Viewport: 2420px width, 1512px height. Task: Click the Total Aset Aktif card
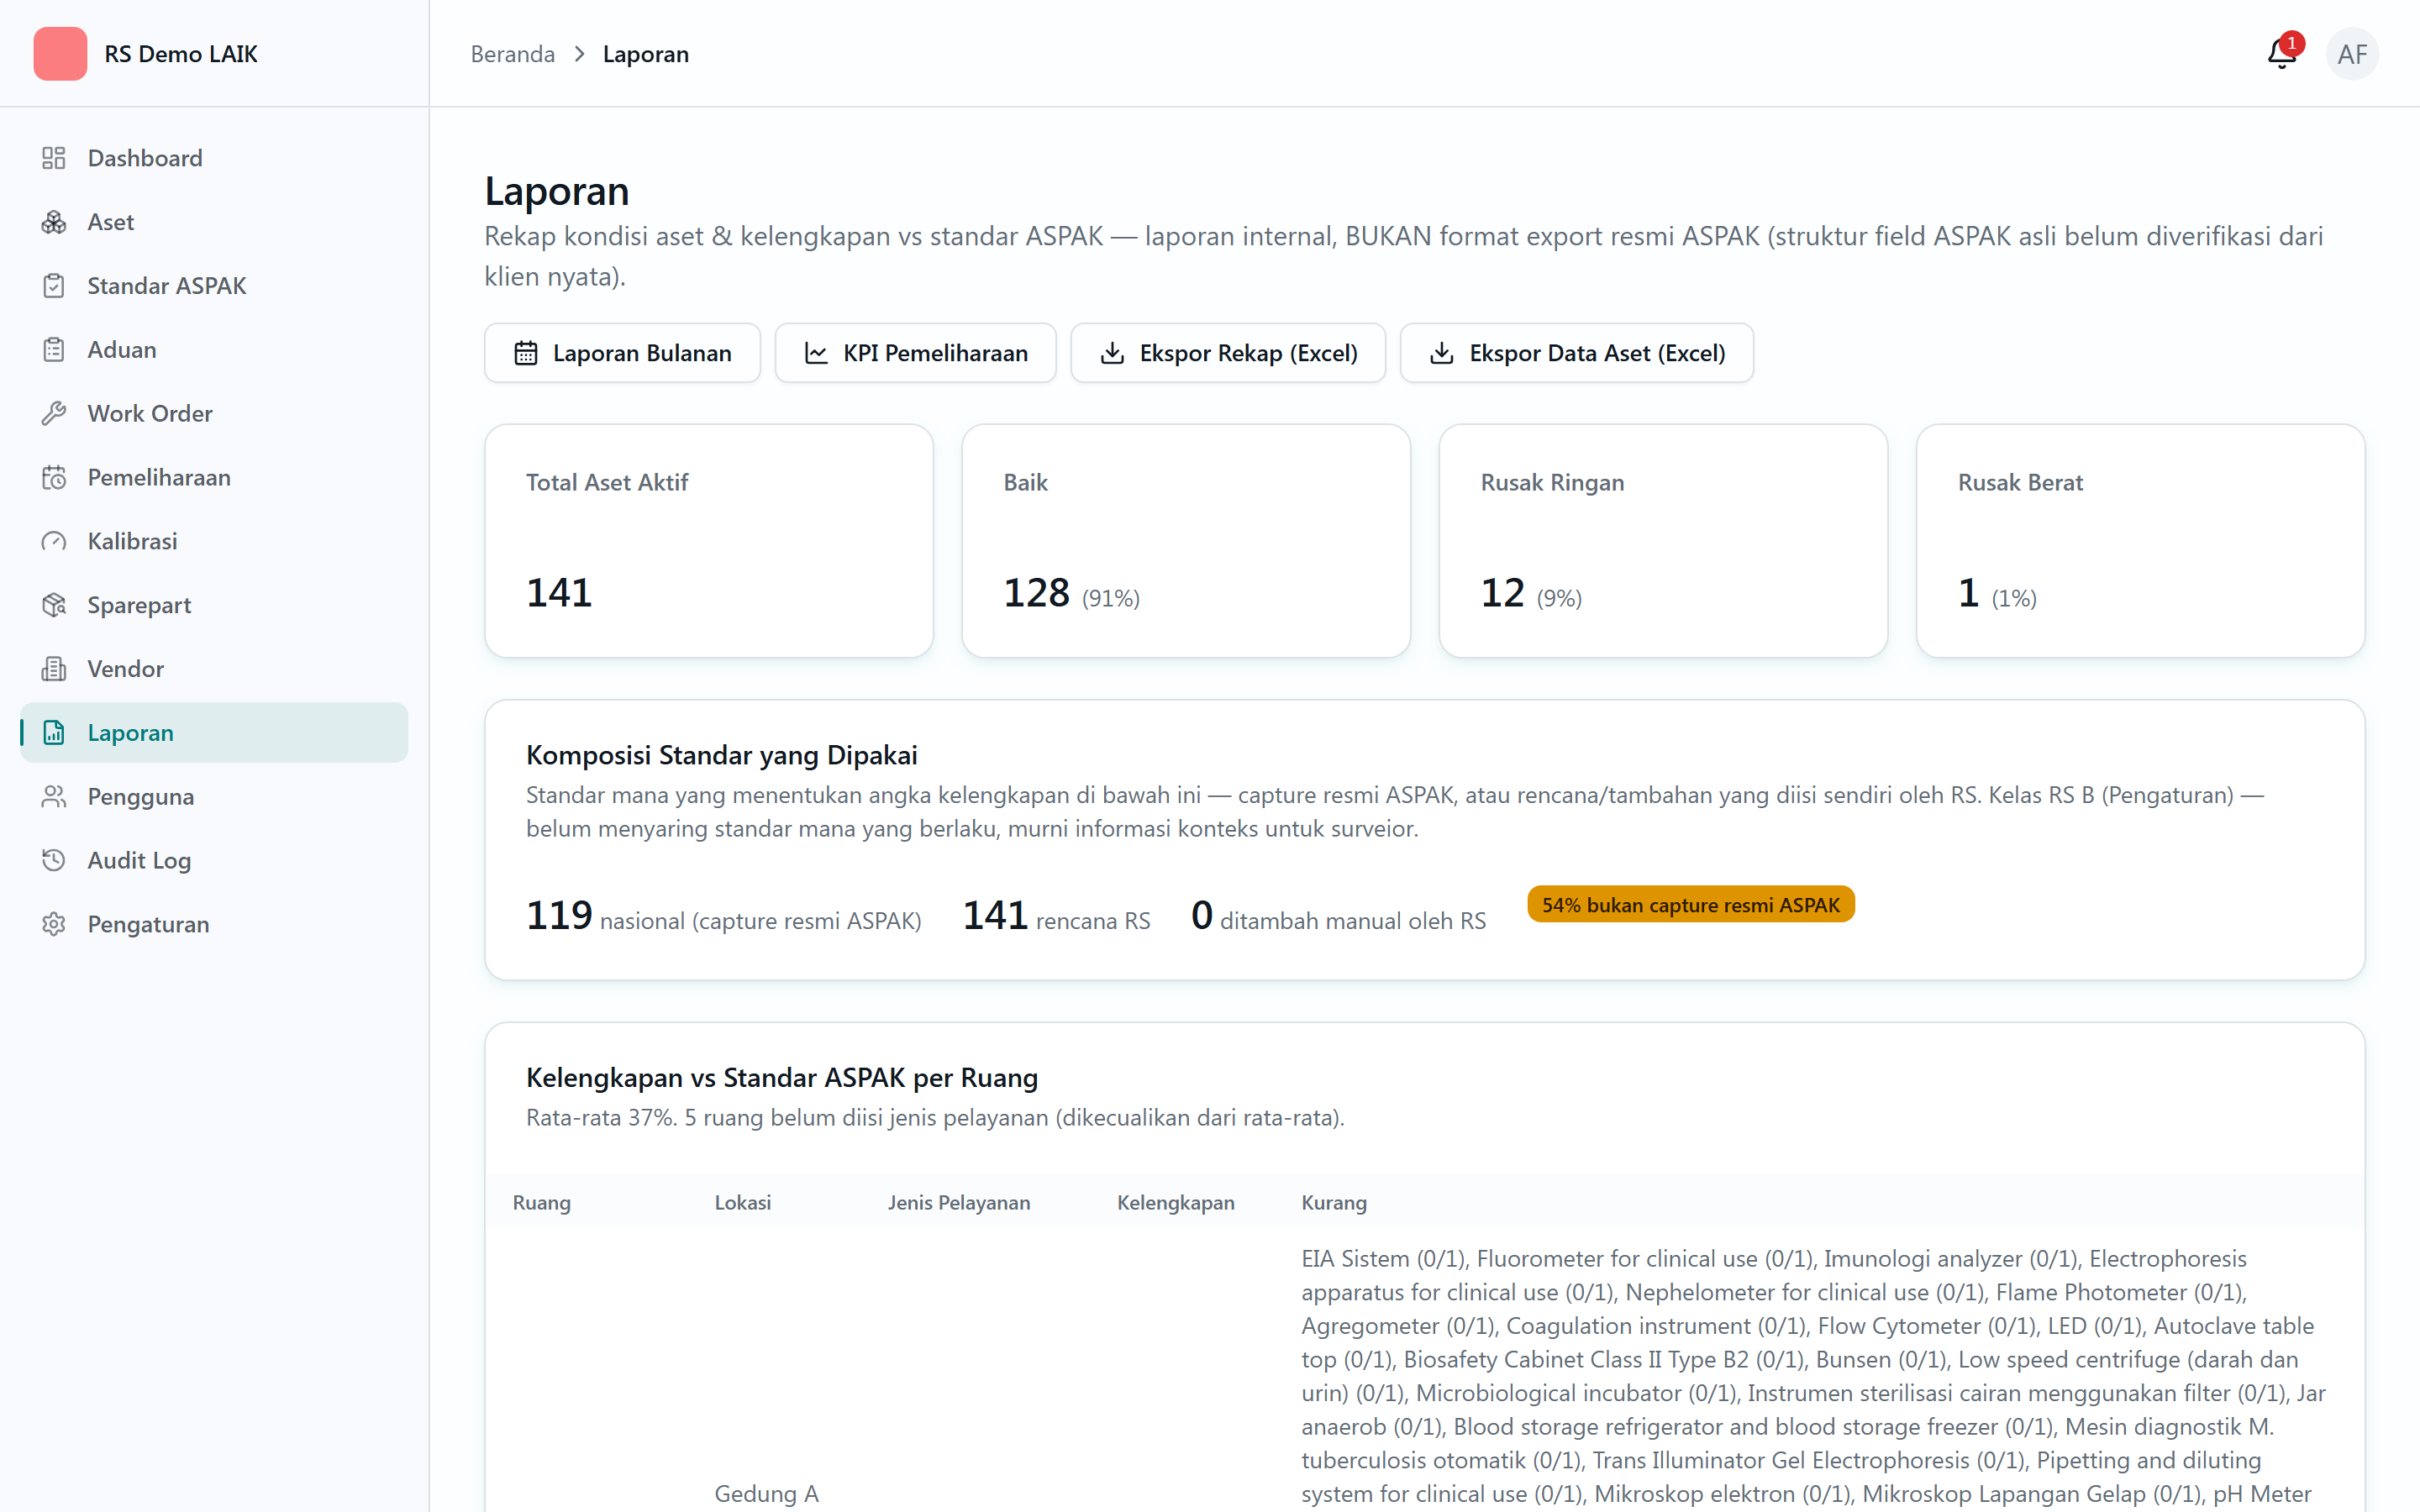pyautogui.click(x=709, y=541)
